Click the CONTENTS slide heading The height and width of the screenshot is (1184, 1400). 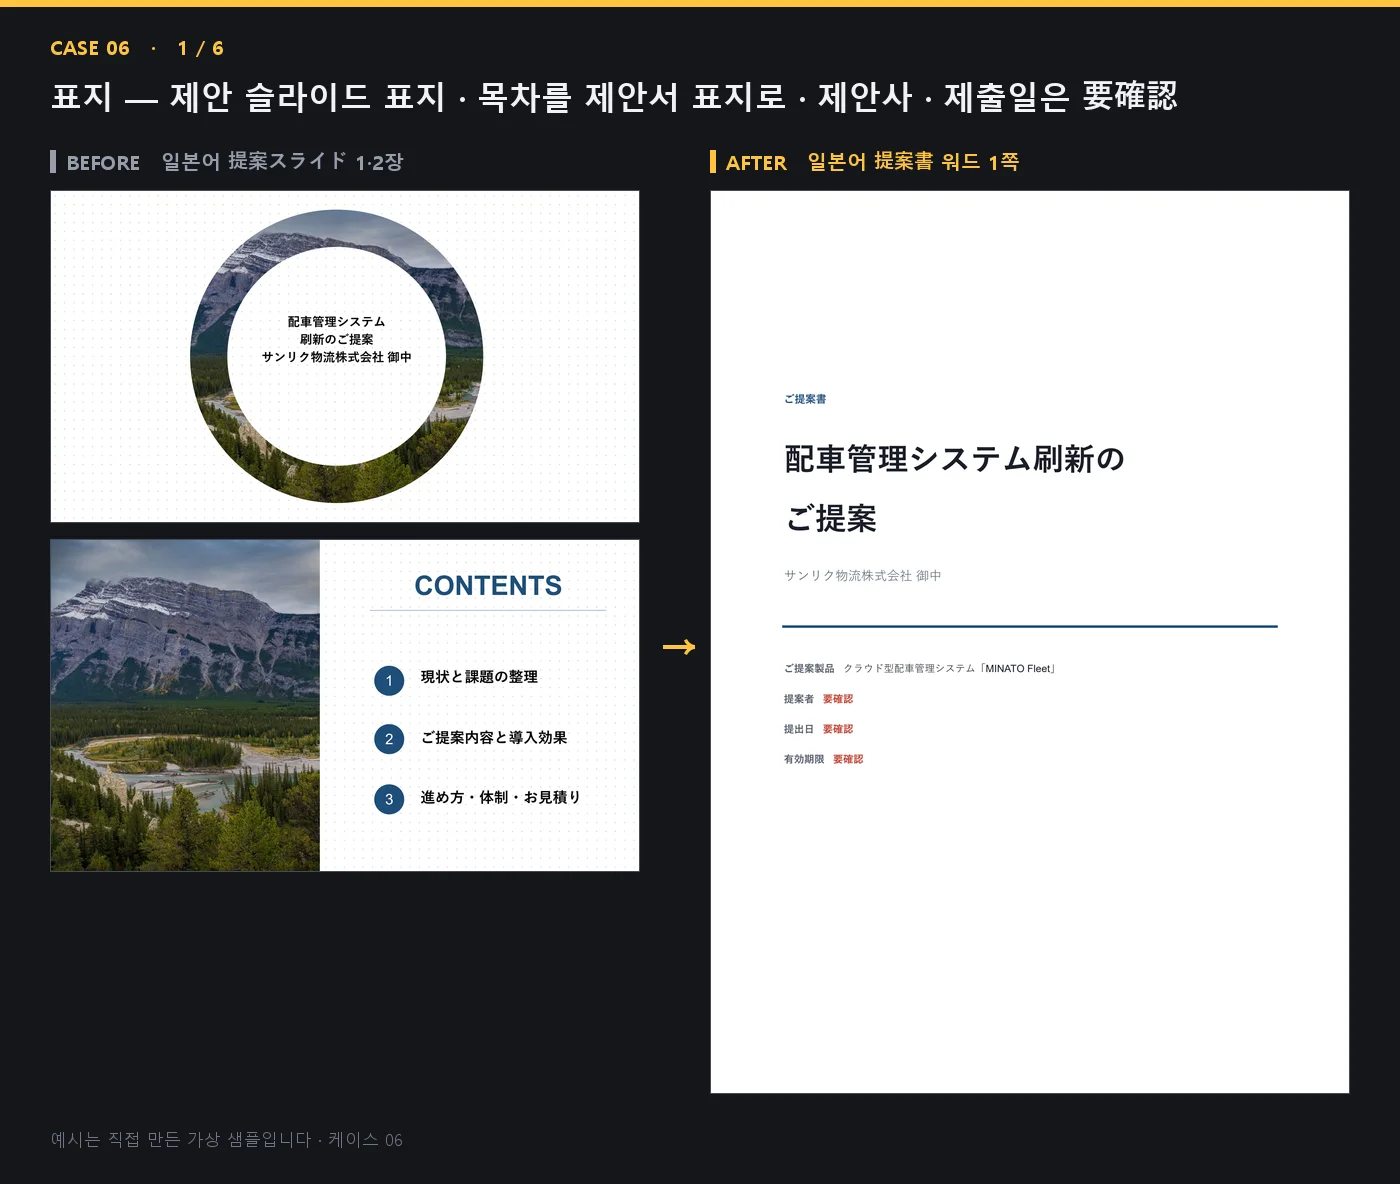(x=488, y=586)
